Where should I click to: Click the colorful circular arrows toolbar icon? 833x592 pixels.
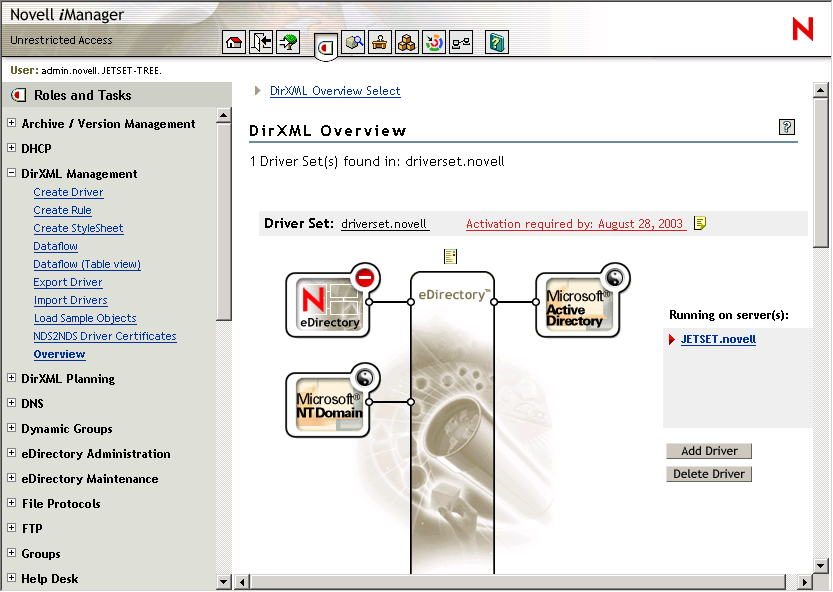point(434,42)
